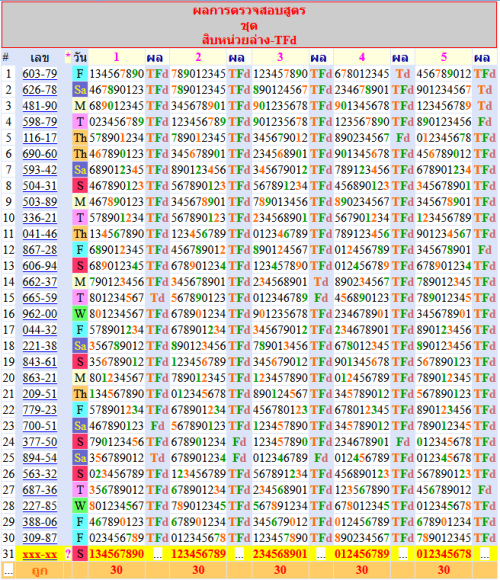
Task: Open the 309-87 number link
Action: pyautogui.click(x=40, y=538)
